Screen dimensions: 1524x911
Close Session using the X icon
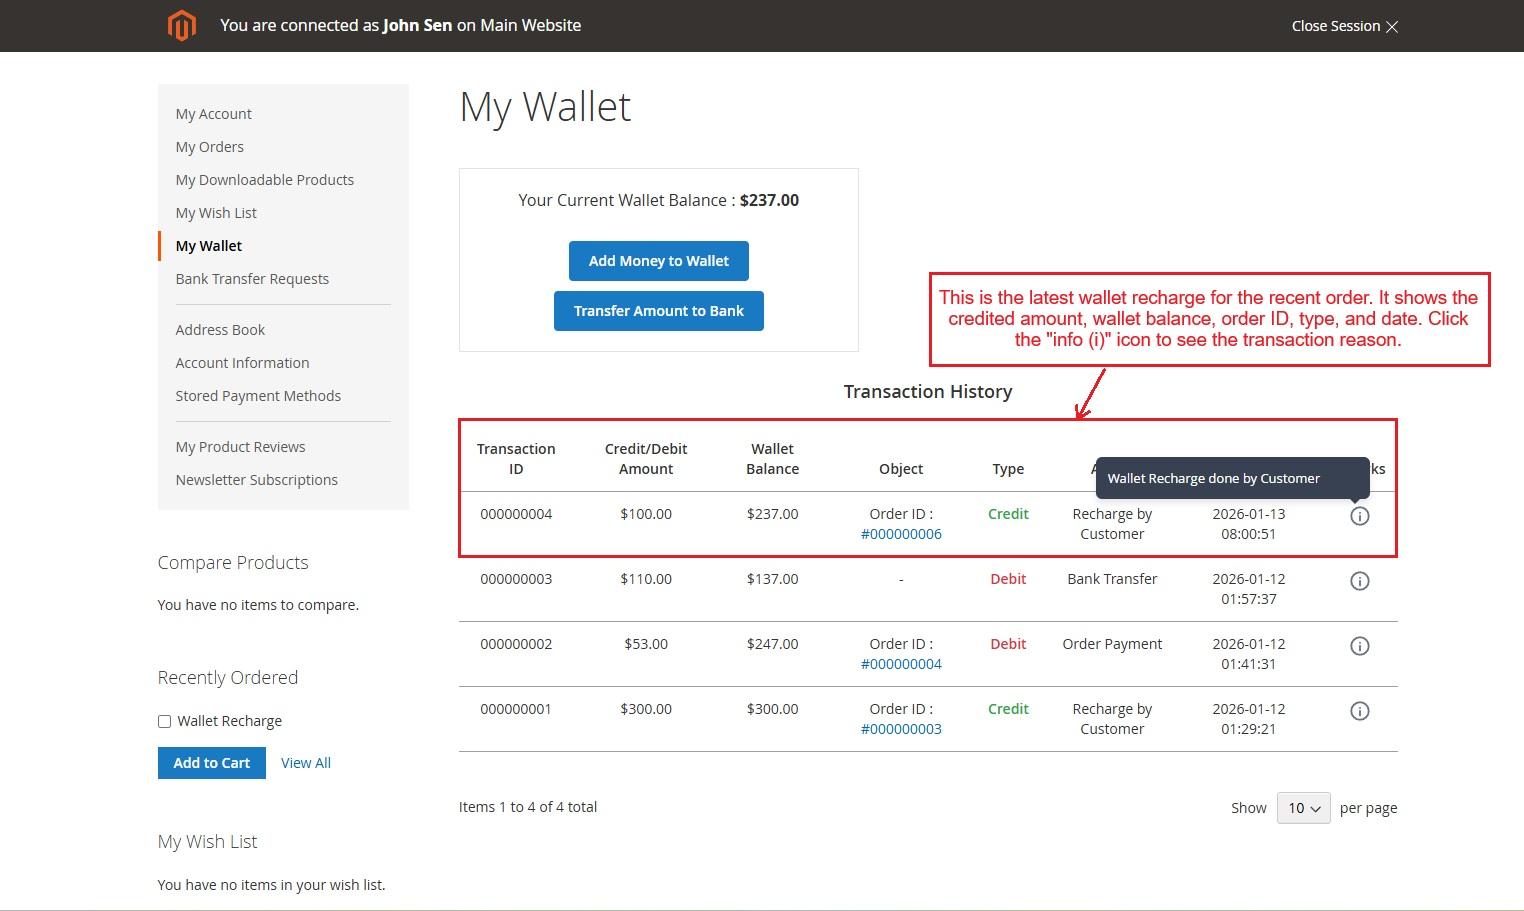[x=1392, y=26]
